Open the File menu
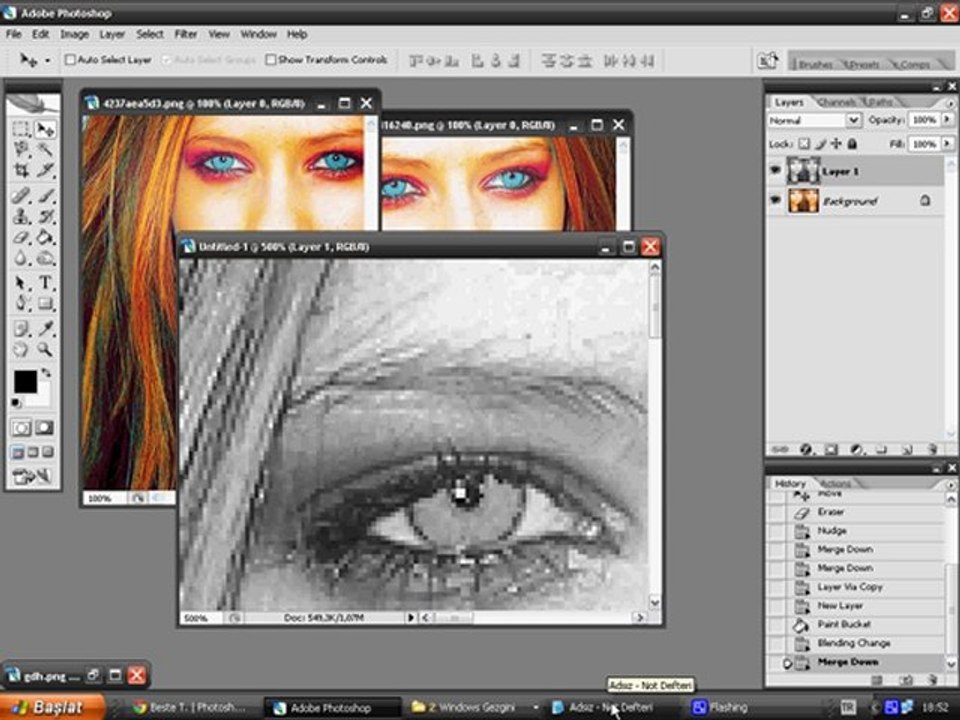 (13, 34)
